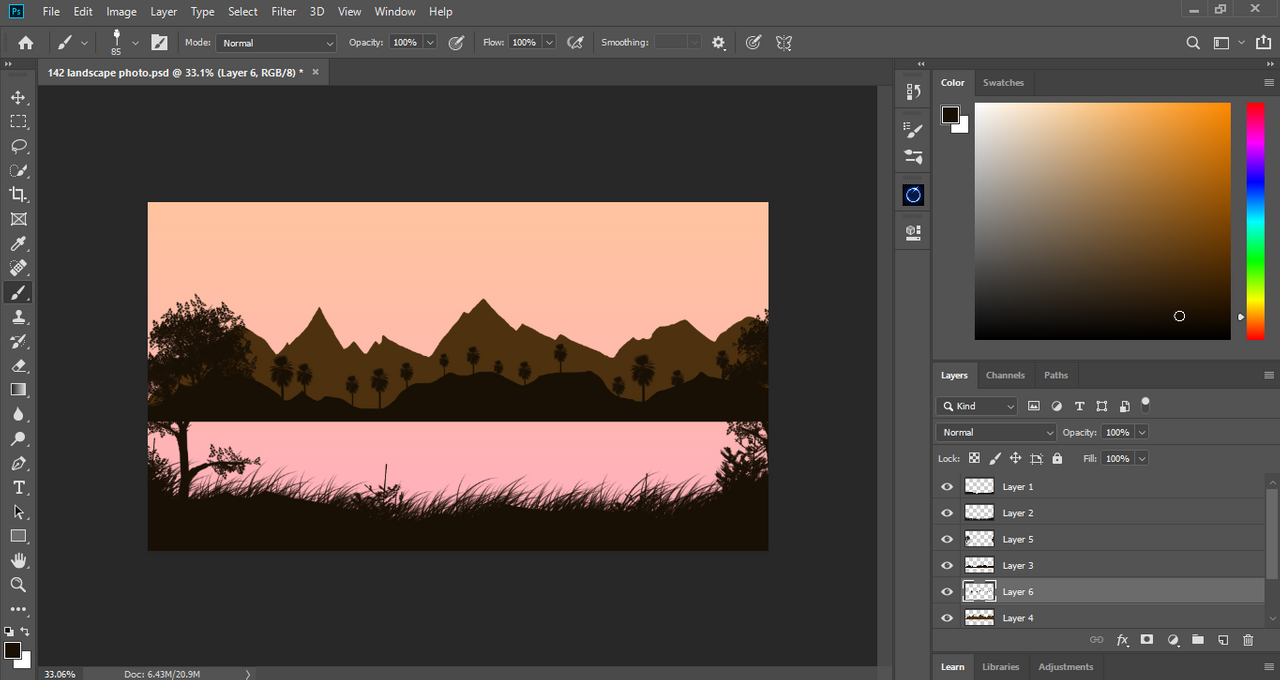Select the Move tool

(18, 97)
